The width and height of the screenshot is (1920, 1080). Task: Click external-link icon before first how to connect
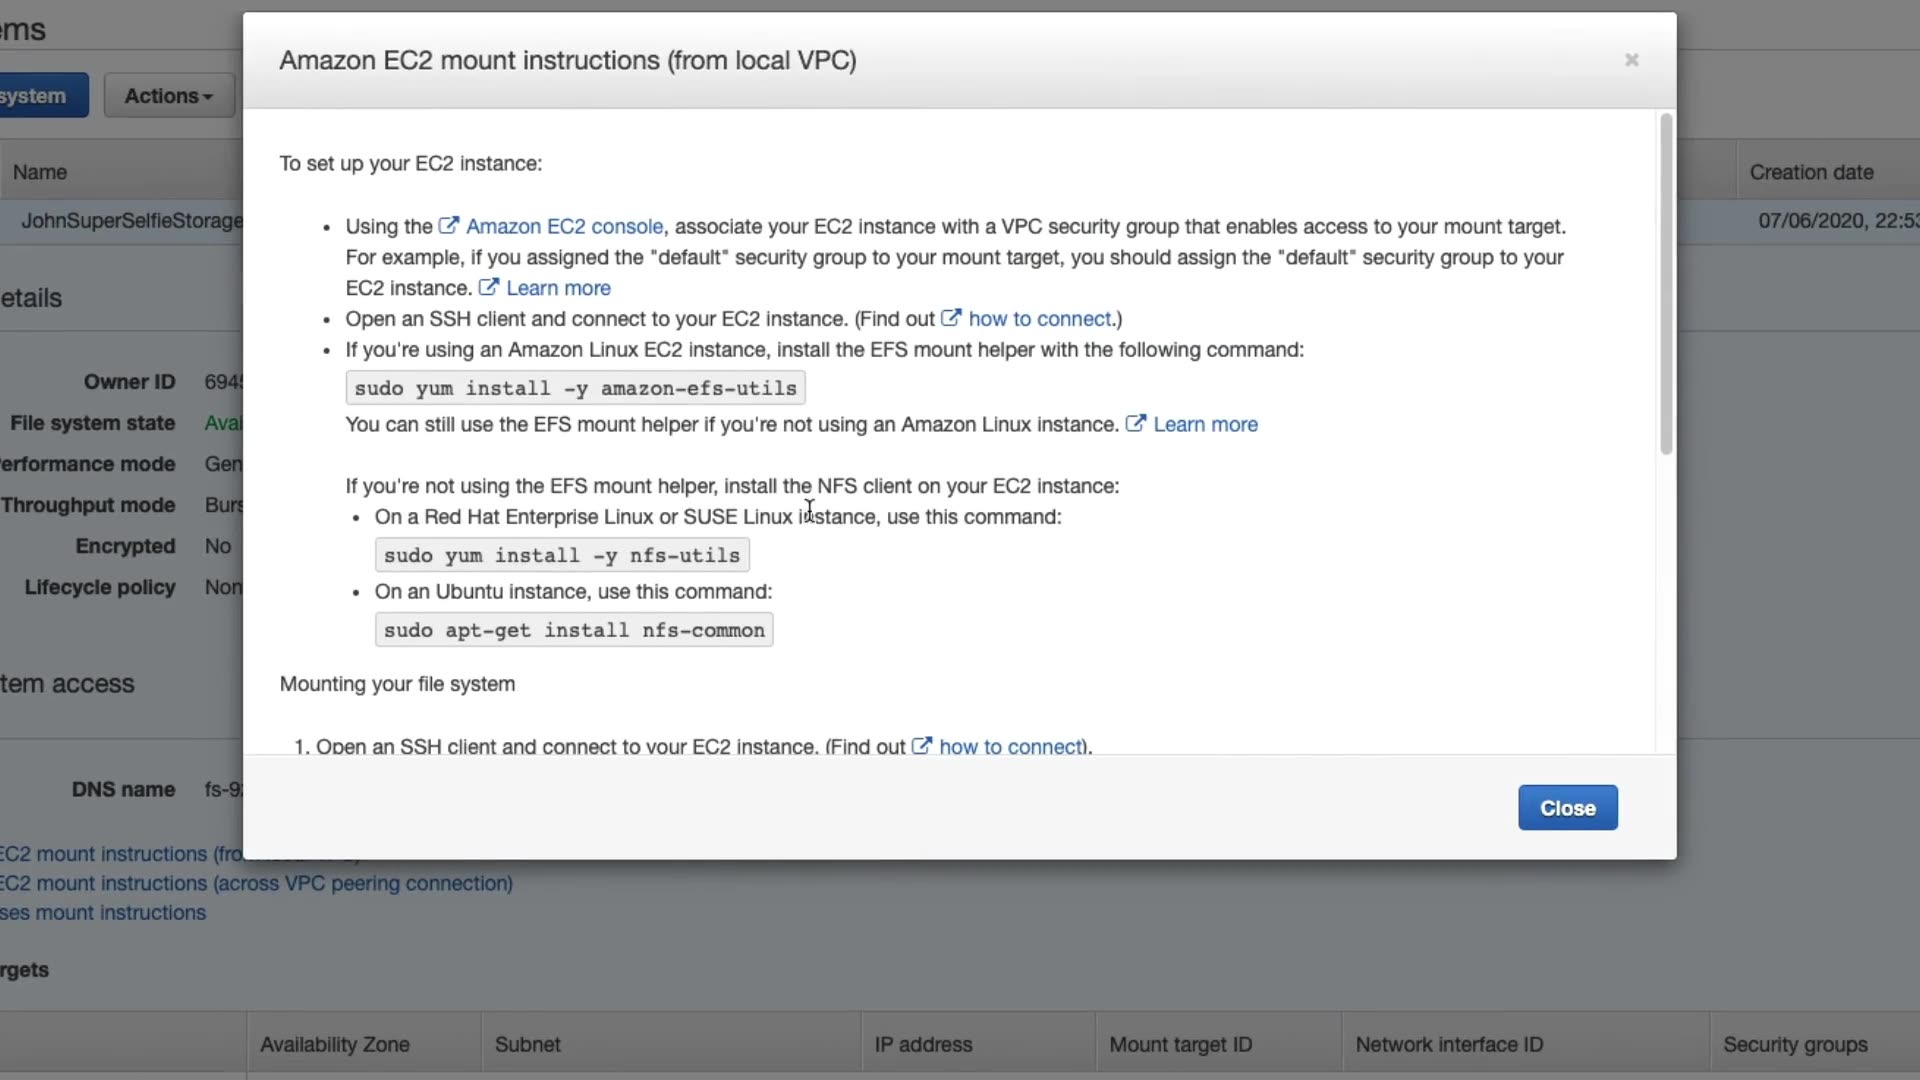[x=951, y=318]
